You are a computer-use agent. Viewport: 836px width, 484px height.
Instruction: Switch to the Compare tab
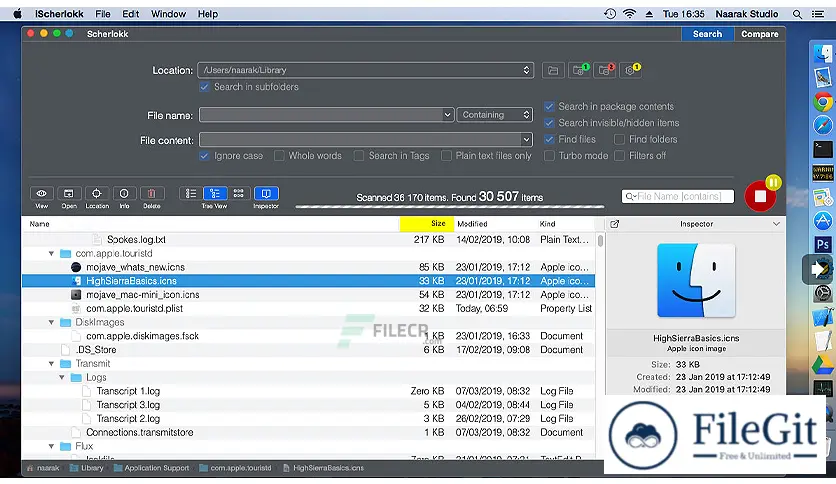click(x=759, y=34)
